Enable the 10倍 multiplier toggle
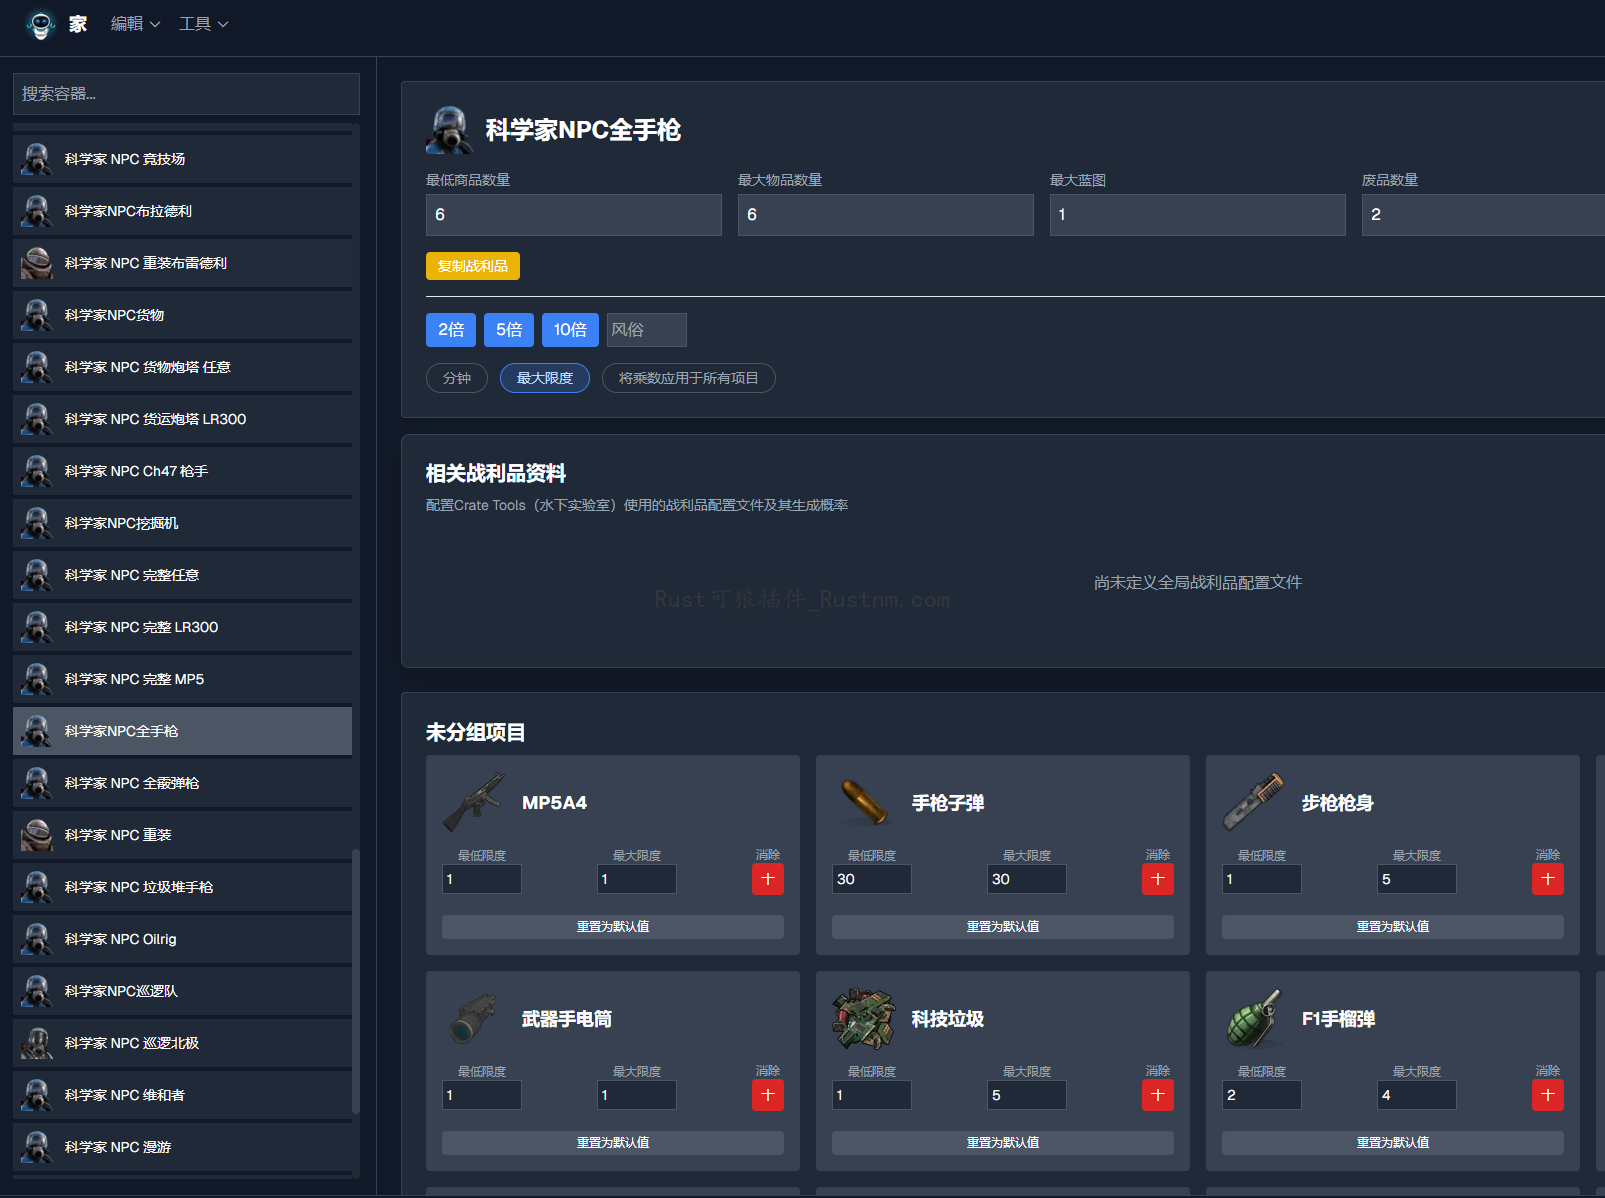The width and height of the screenshot is (1605, 1198). pyautogui.click(x=570, y=329)
